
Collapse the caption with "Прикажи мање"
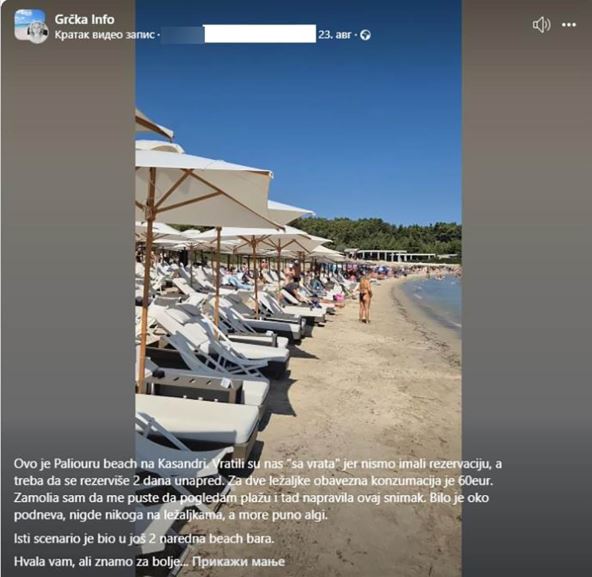click(x=238, y=561)
